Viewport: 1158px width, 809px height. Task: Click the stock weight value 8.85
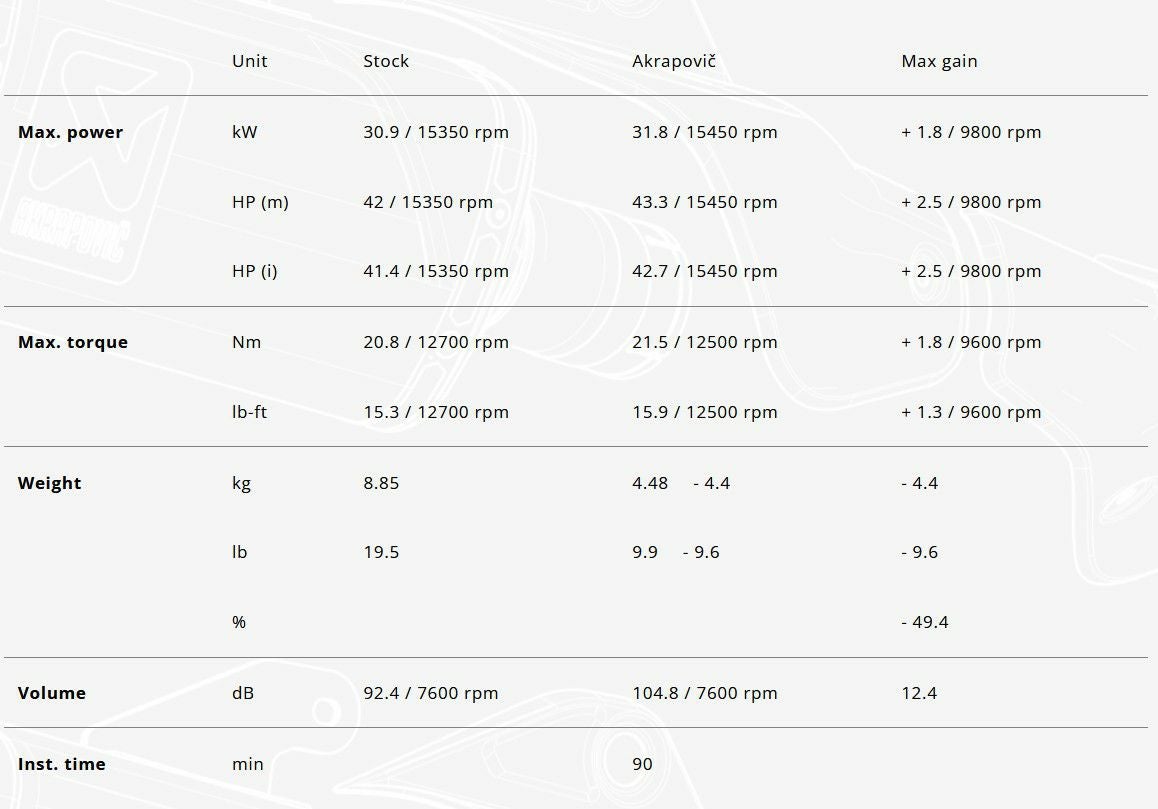pos(381,483)
